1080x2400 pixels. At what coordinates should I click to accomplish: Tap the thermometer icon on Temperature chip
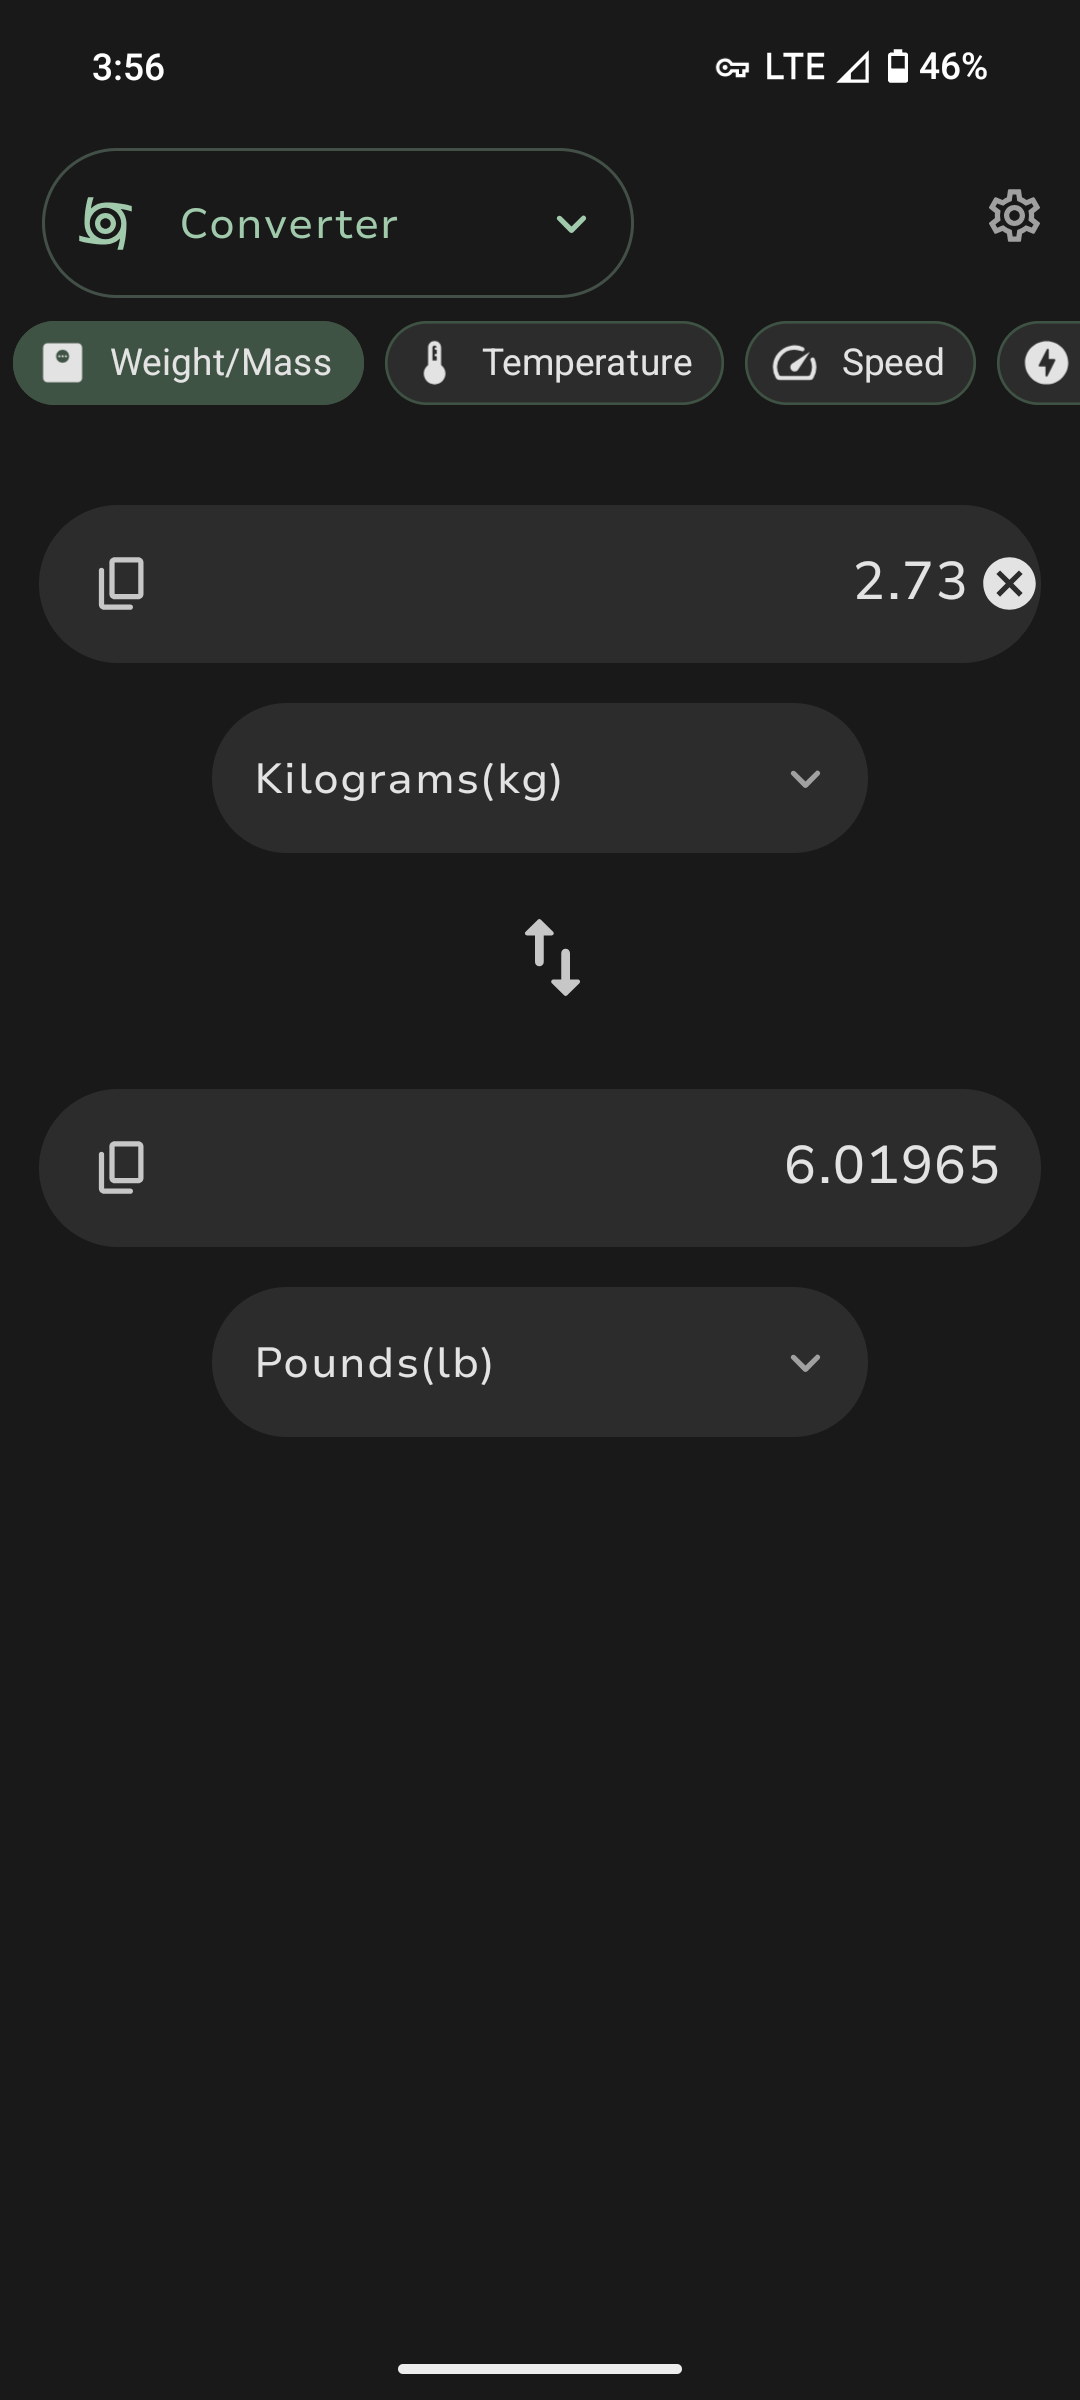(435, 363)
